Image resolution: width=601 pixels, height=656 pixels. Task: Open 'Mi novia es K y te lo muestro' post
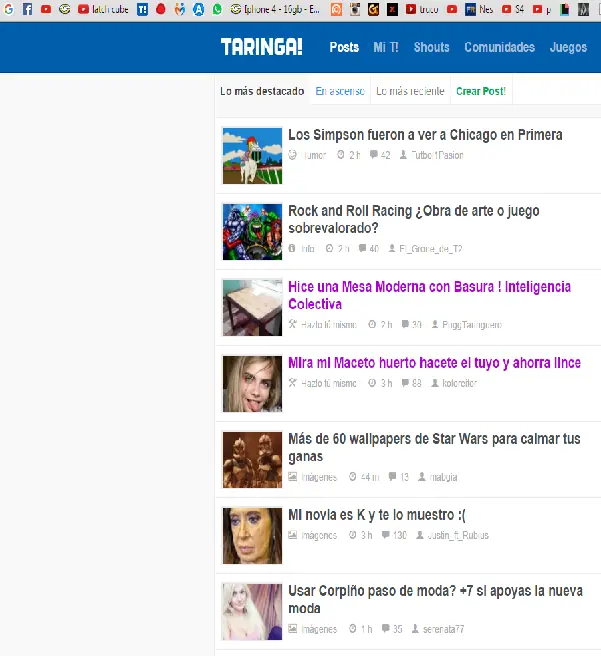tap(377, 515)
